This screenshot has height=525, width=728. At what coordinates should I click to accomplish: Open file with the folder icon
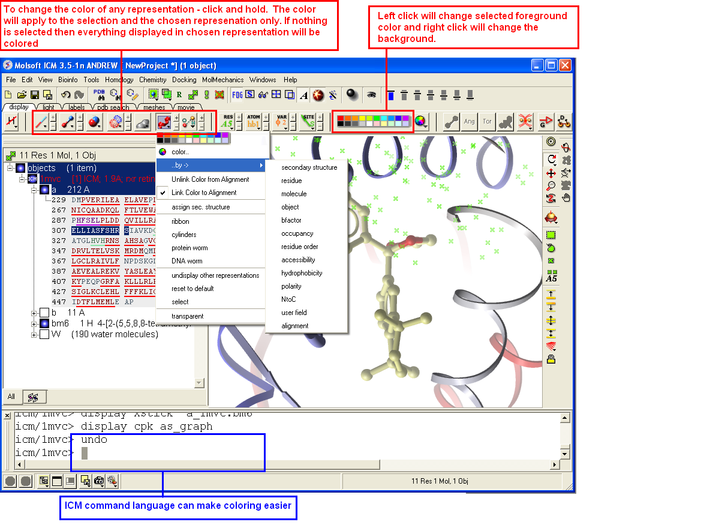pos(21,95)
